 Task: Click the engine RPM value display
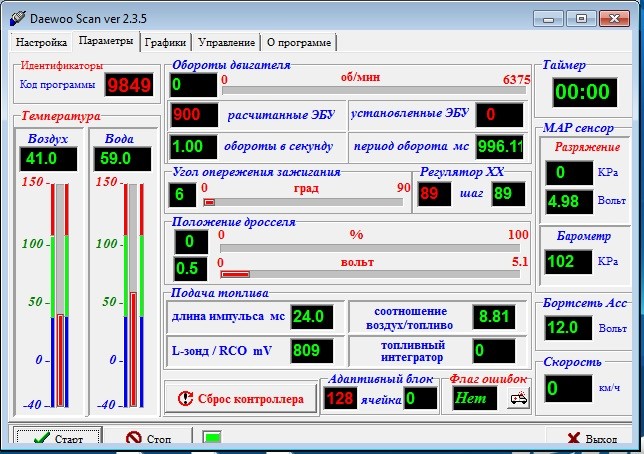click(193, 85)
